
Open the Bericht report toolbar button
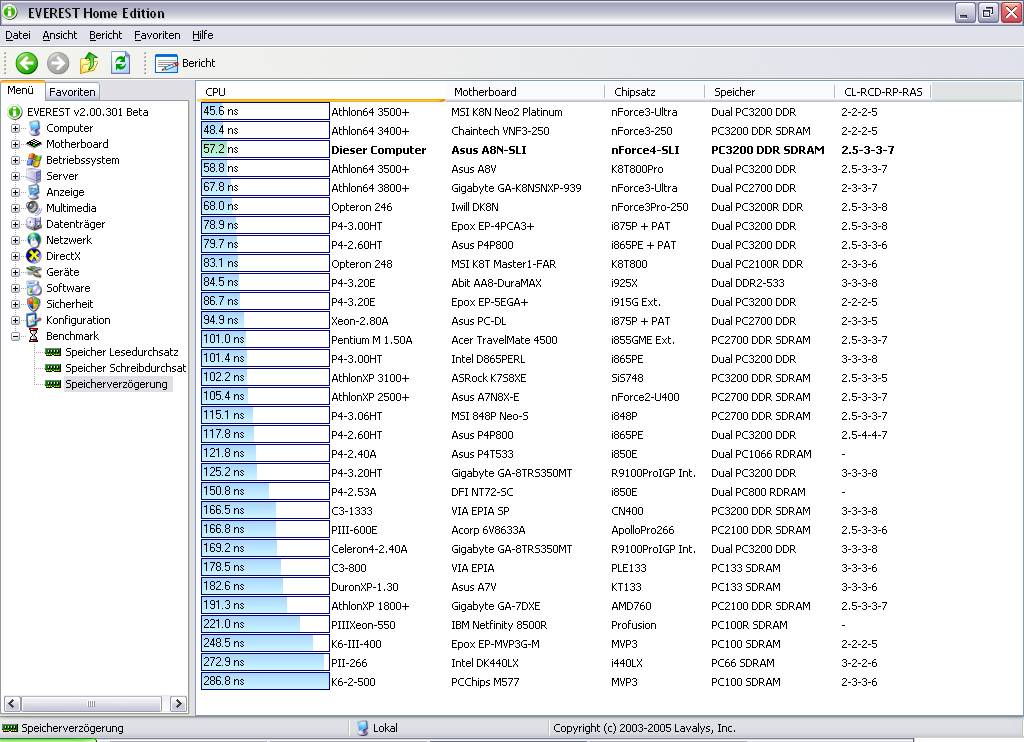point(185,63)
